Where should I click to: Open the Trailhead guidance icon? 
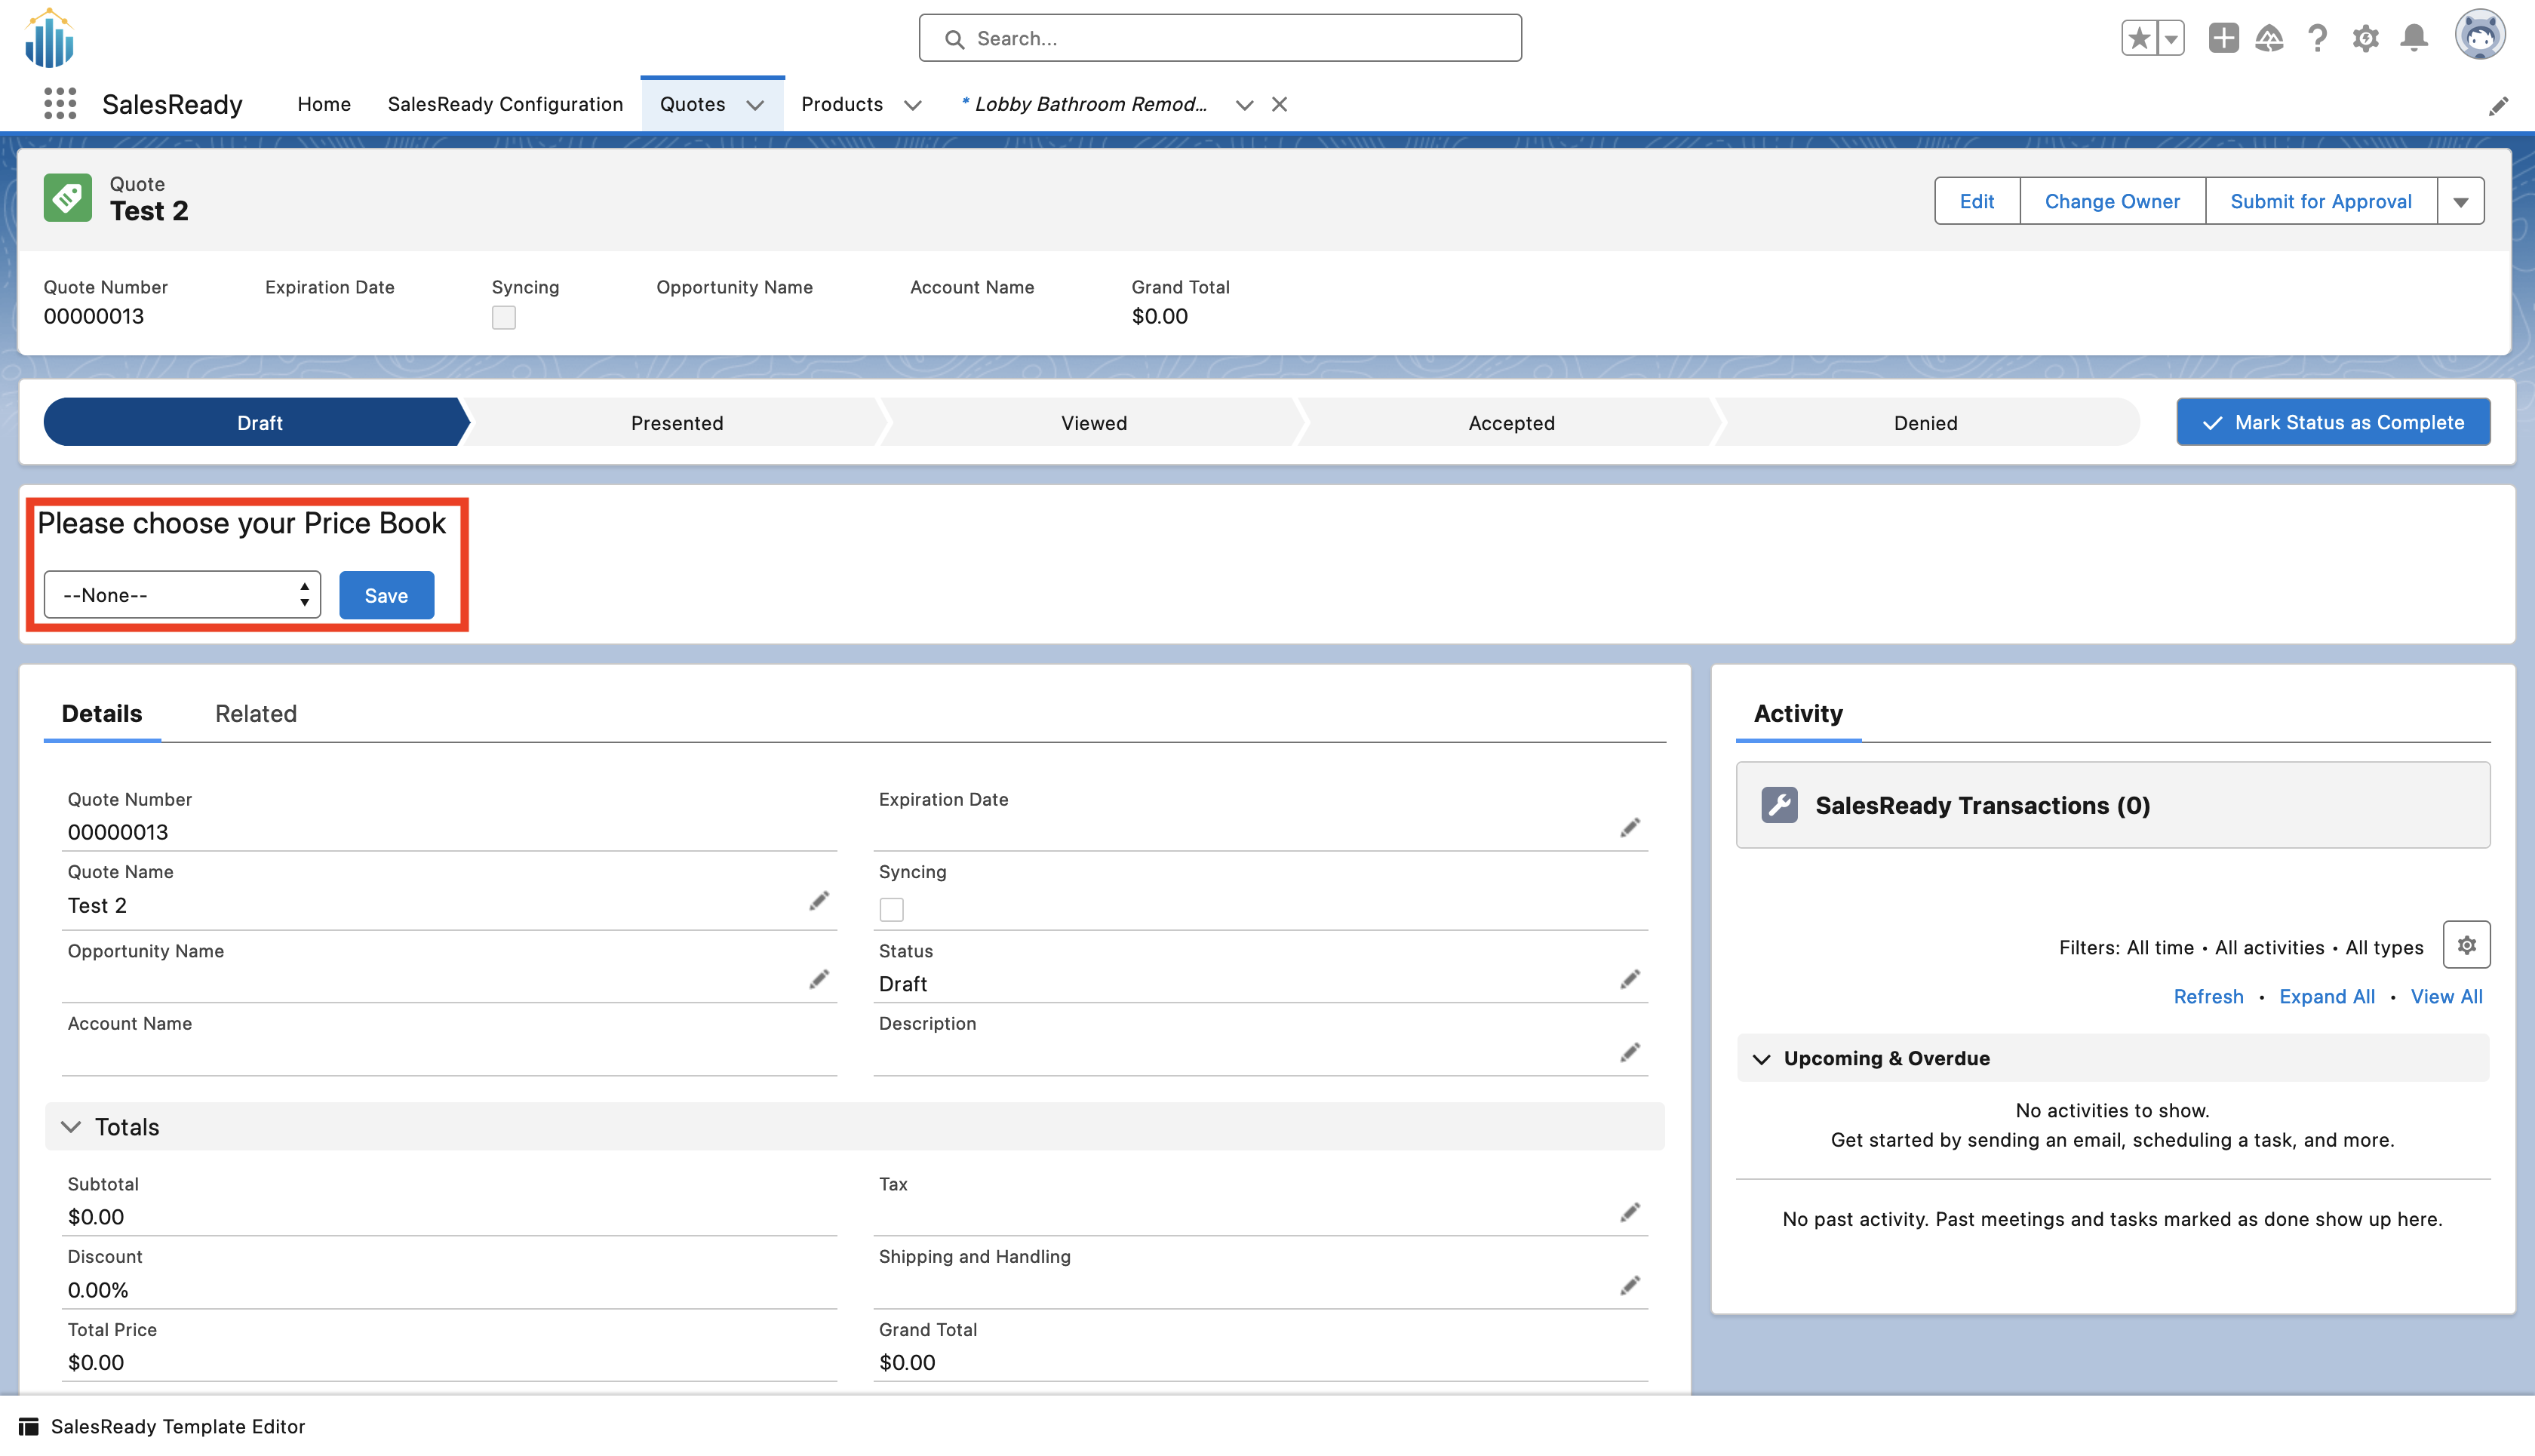tap(2269, 38)
